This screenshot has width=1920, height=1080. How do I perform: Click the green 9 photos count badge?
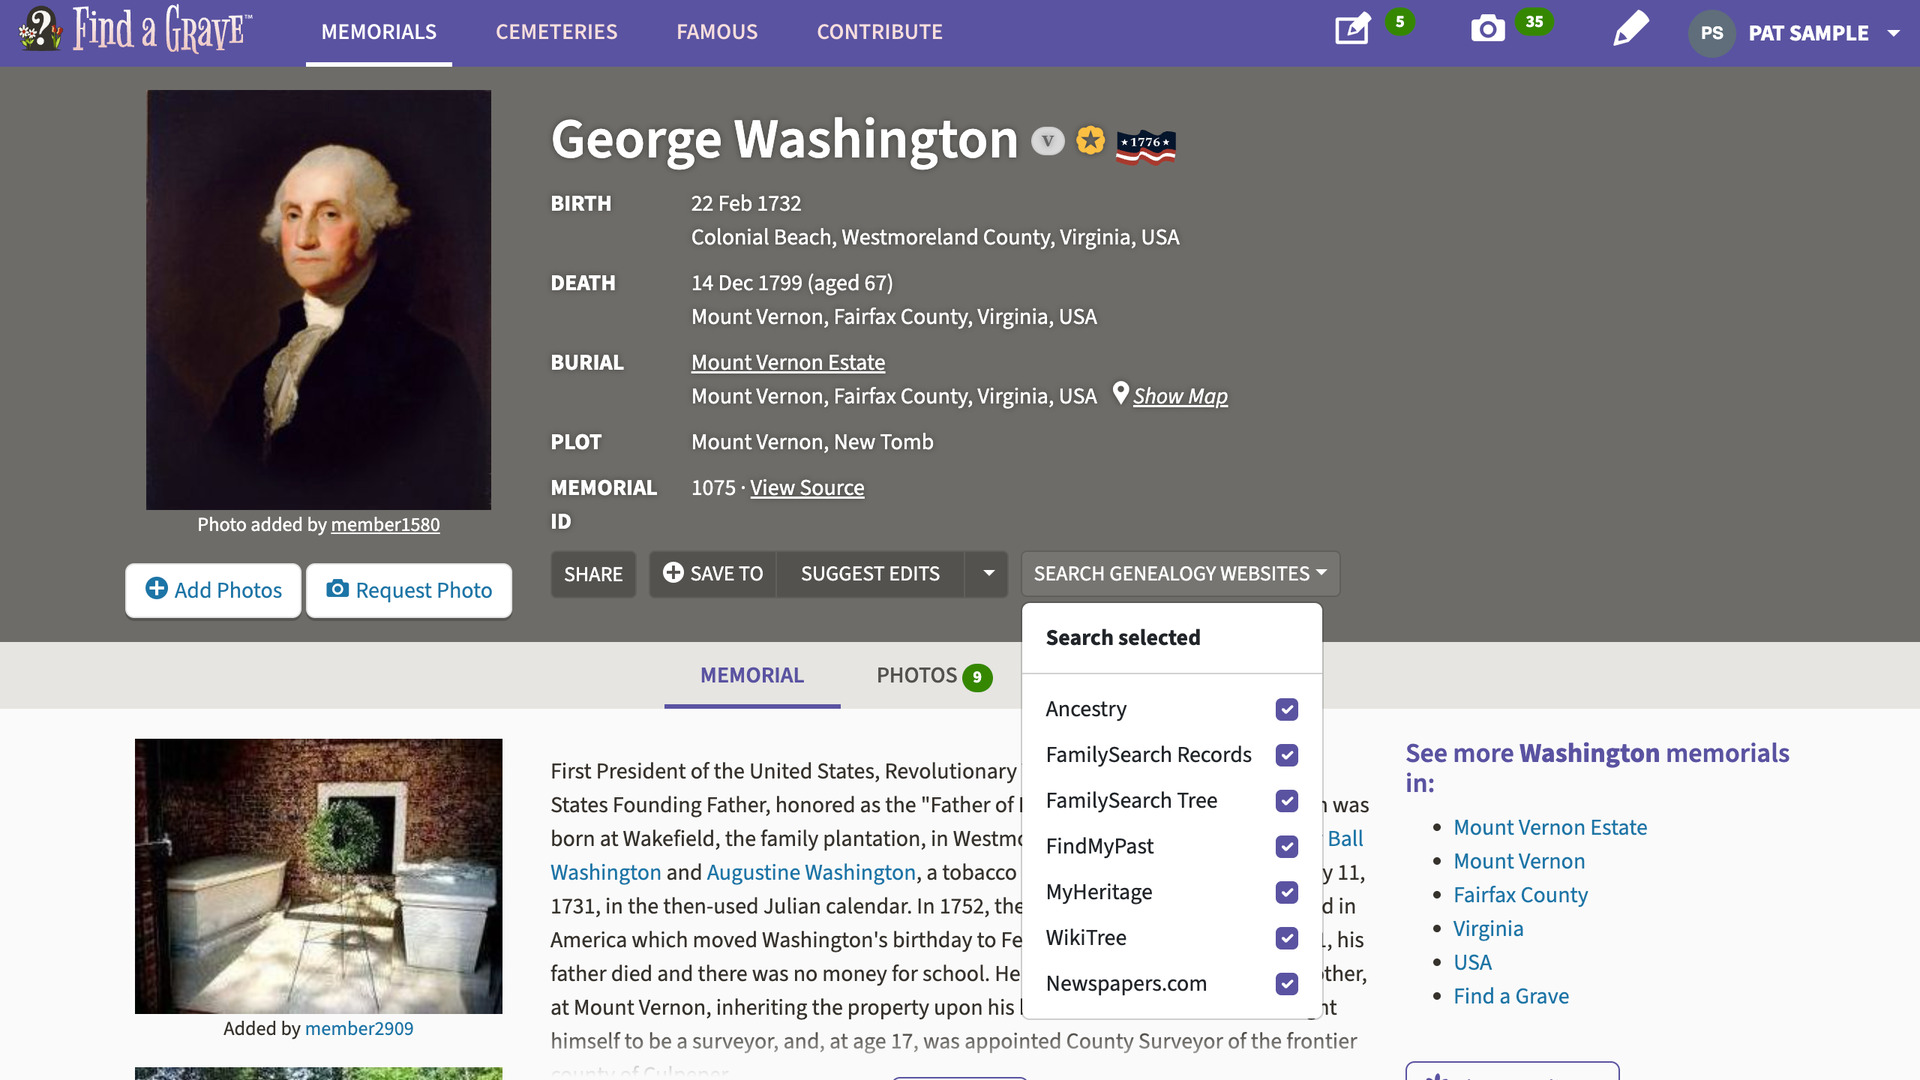977,677
